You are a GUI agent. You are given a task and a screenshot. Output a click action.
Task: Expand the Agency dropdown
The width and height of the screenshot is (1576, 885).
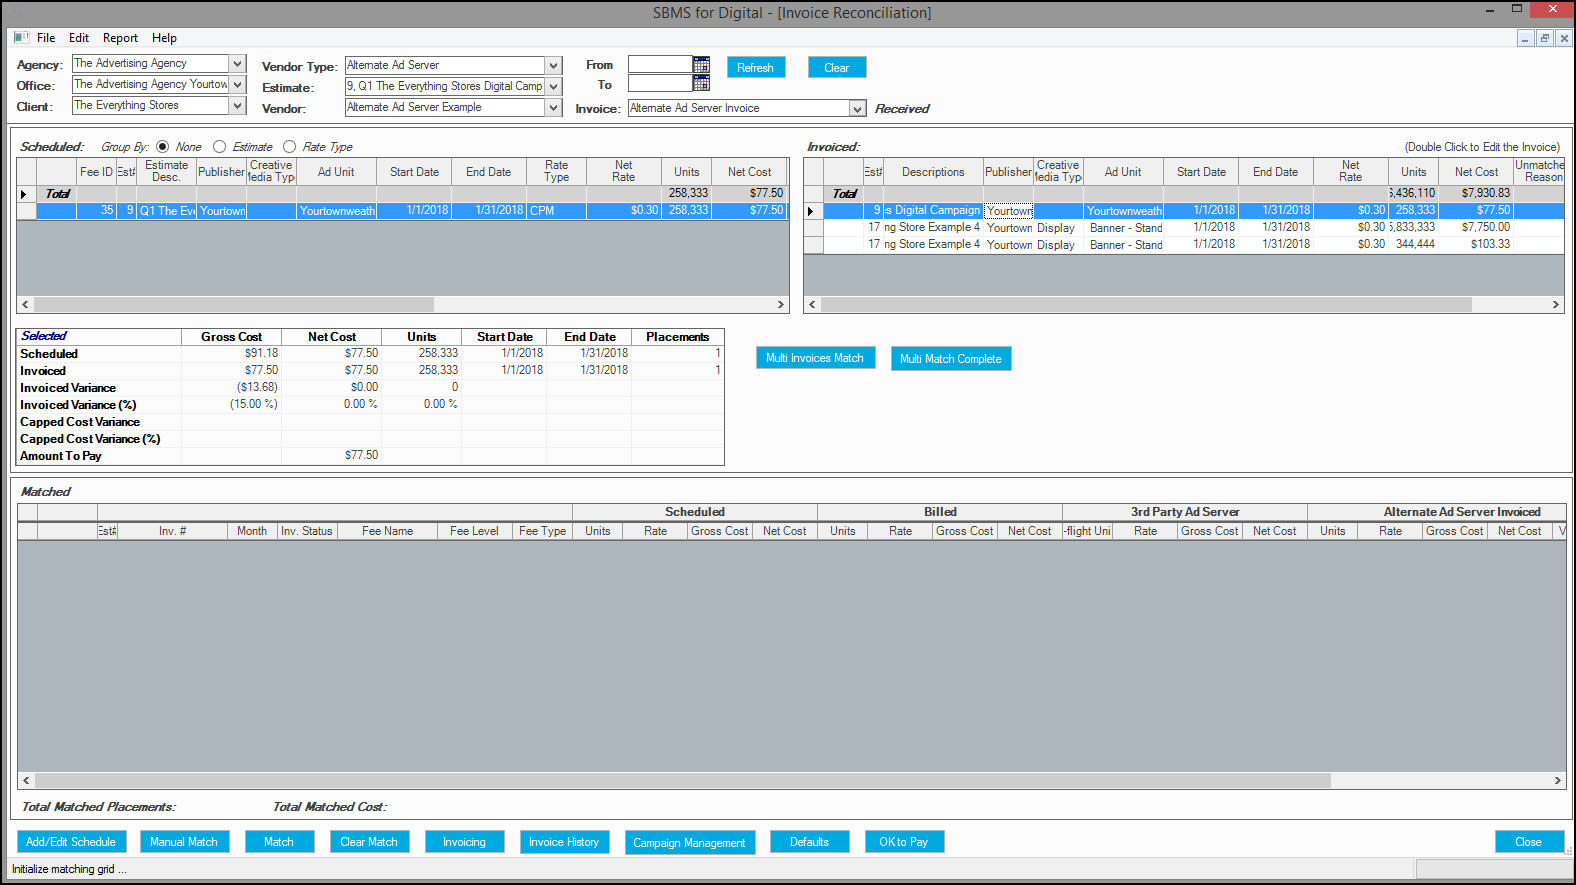click(x=237, y=63)
